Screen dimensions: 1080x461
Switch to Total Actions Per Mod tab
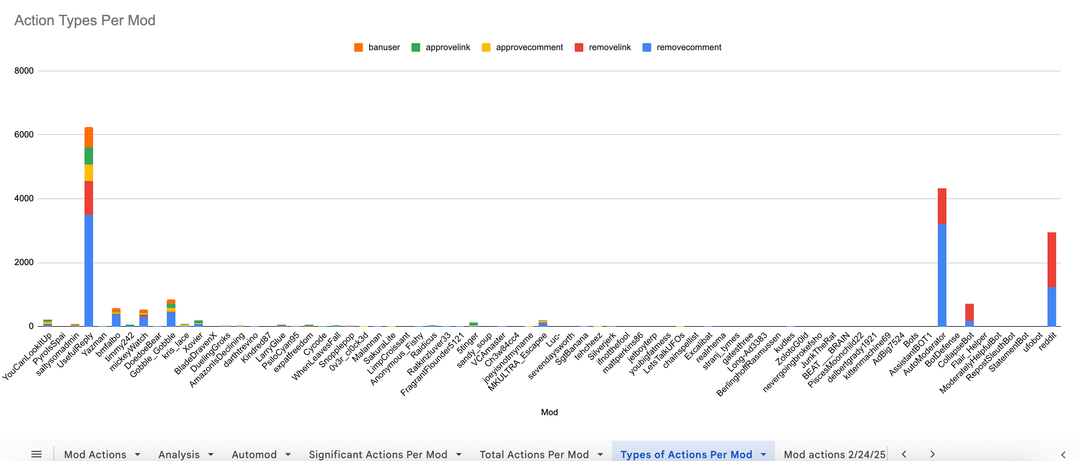coord(534,455)
